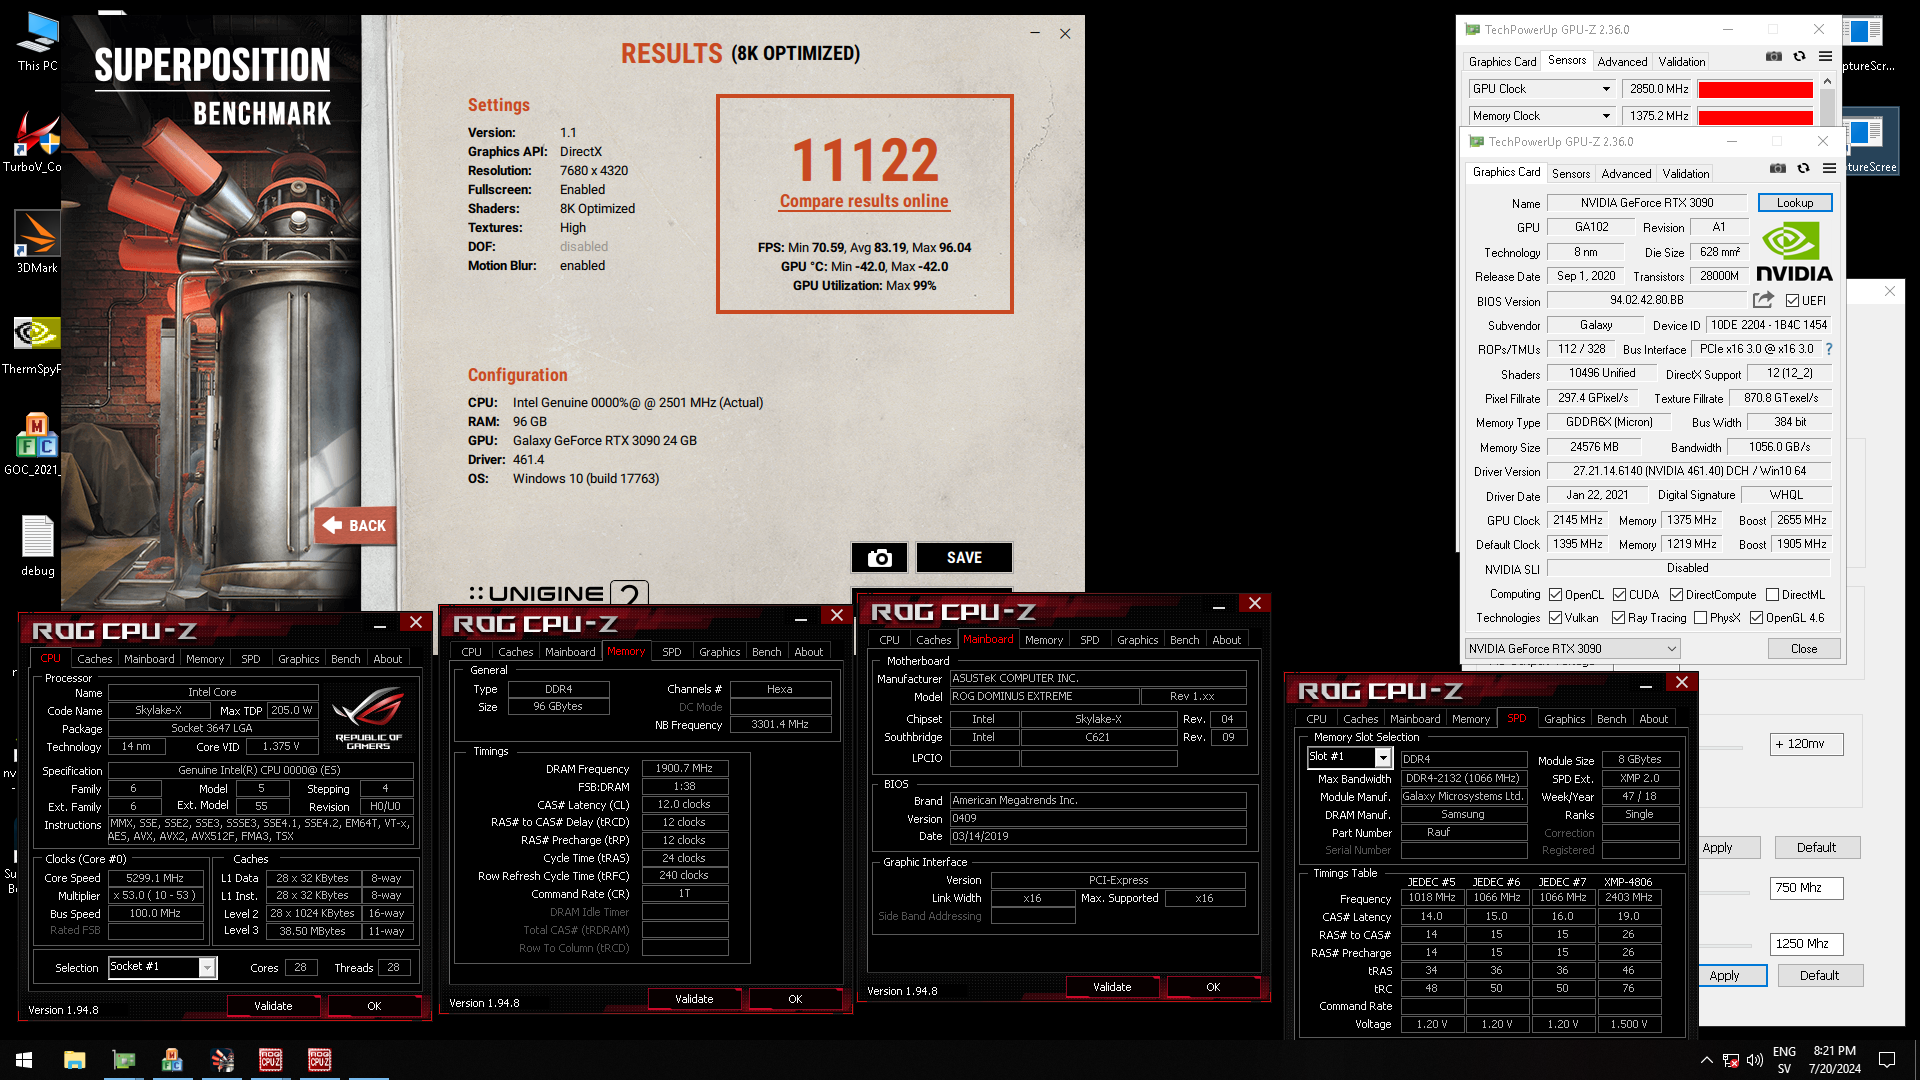
Task: Click the 1250 Mhz value field
Action: pyautogui.click(x=1806, y=944)
